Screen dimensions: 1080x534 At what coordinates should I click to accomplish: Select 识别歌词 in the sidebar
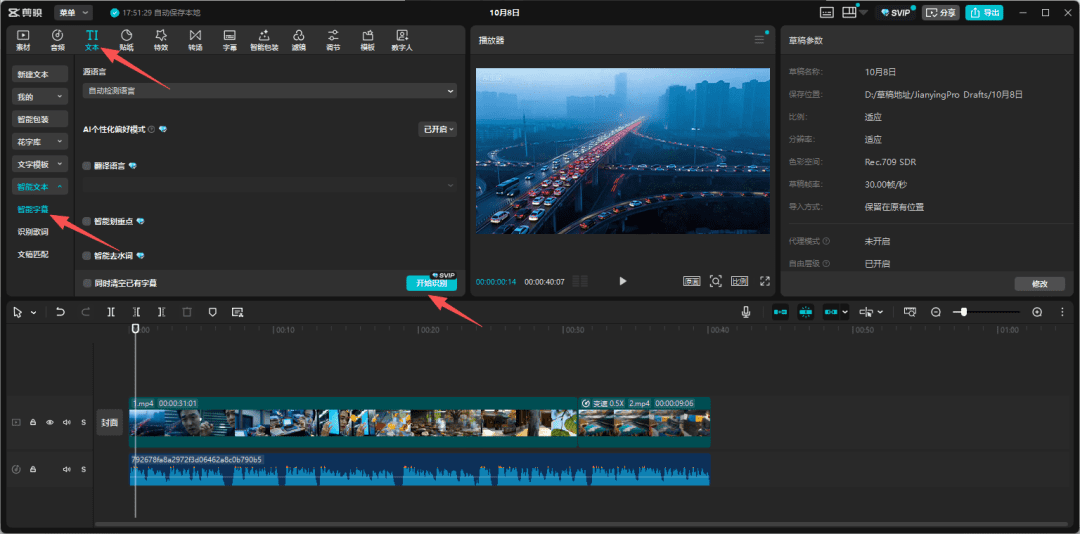33,231
